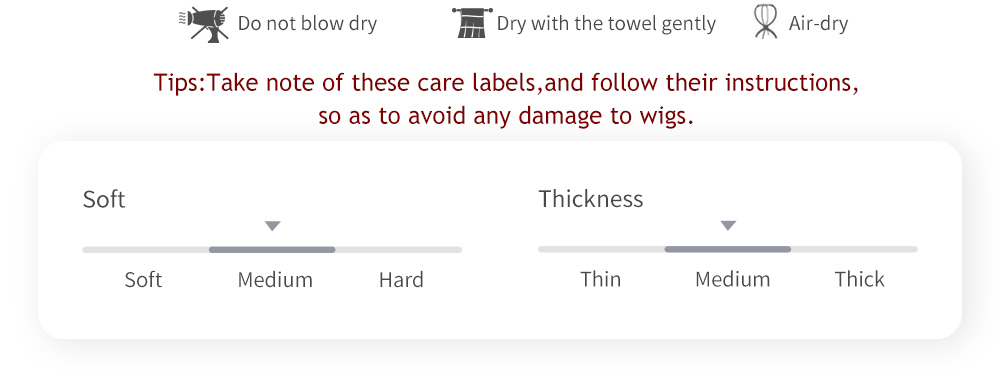Image resolution: width=1000 pixels, height=378 pixels.
Task: Click the triangle marker above the Thickness slider
Action: 728,226
